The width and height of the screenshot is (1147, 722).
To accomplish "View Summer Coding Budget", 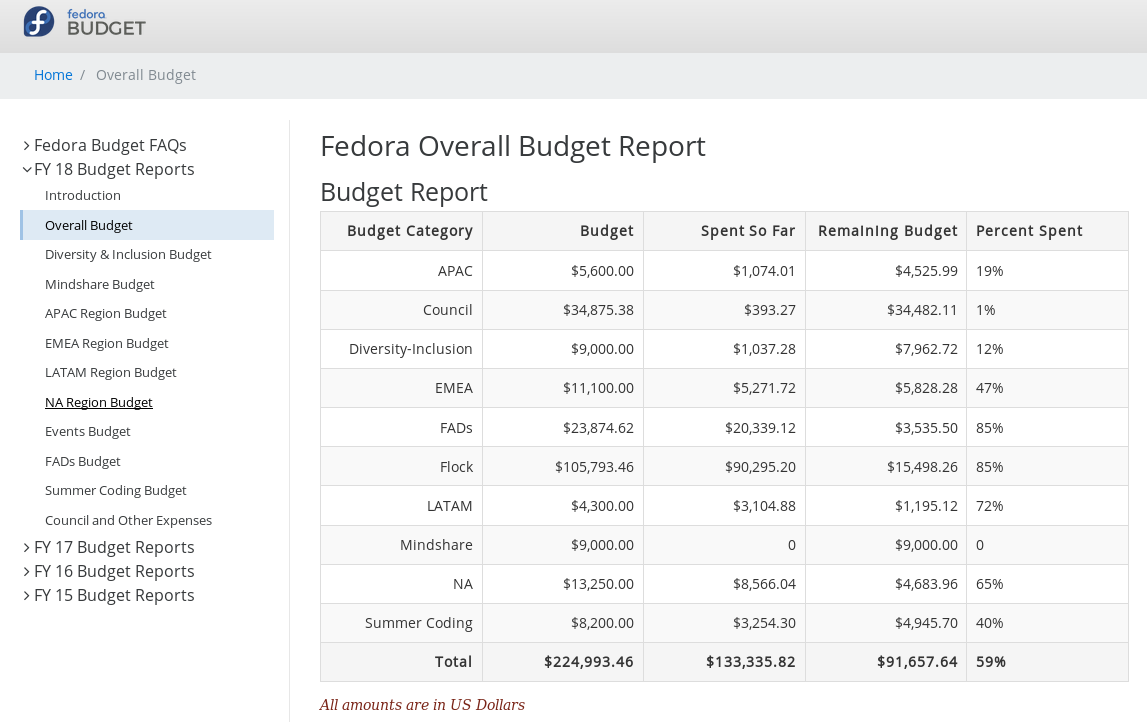I will (x=116, y=491).
